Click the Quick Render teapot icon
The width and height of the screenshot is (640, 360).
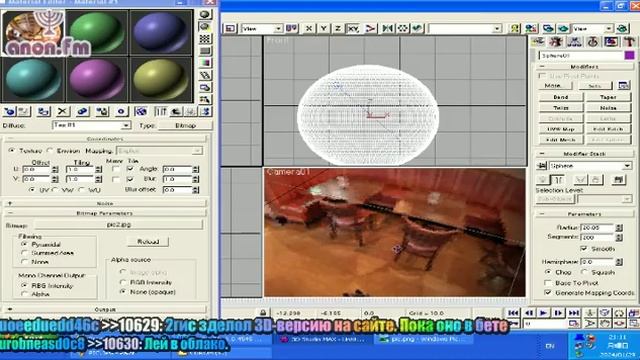click(563, 28)
